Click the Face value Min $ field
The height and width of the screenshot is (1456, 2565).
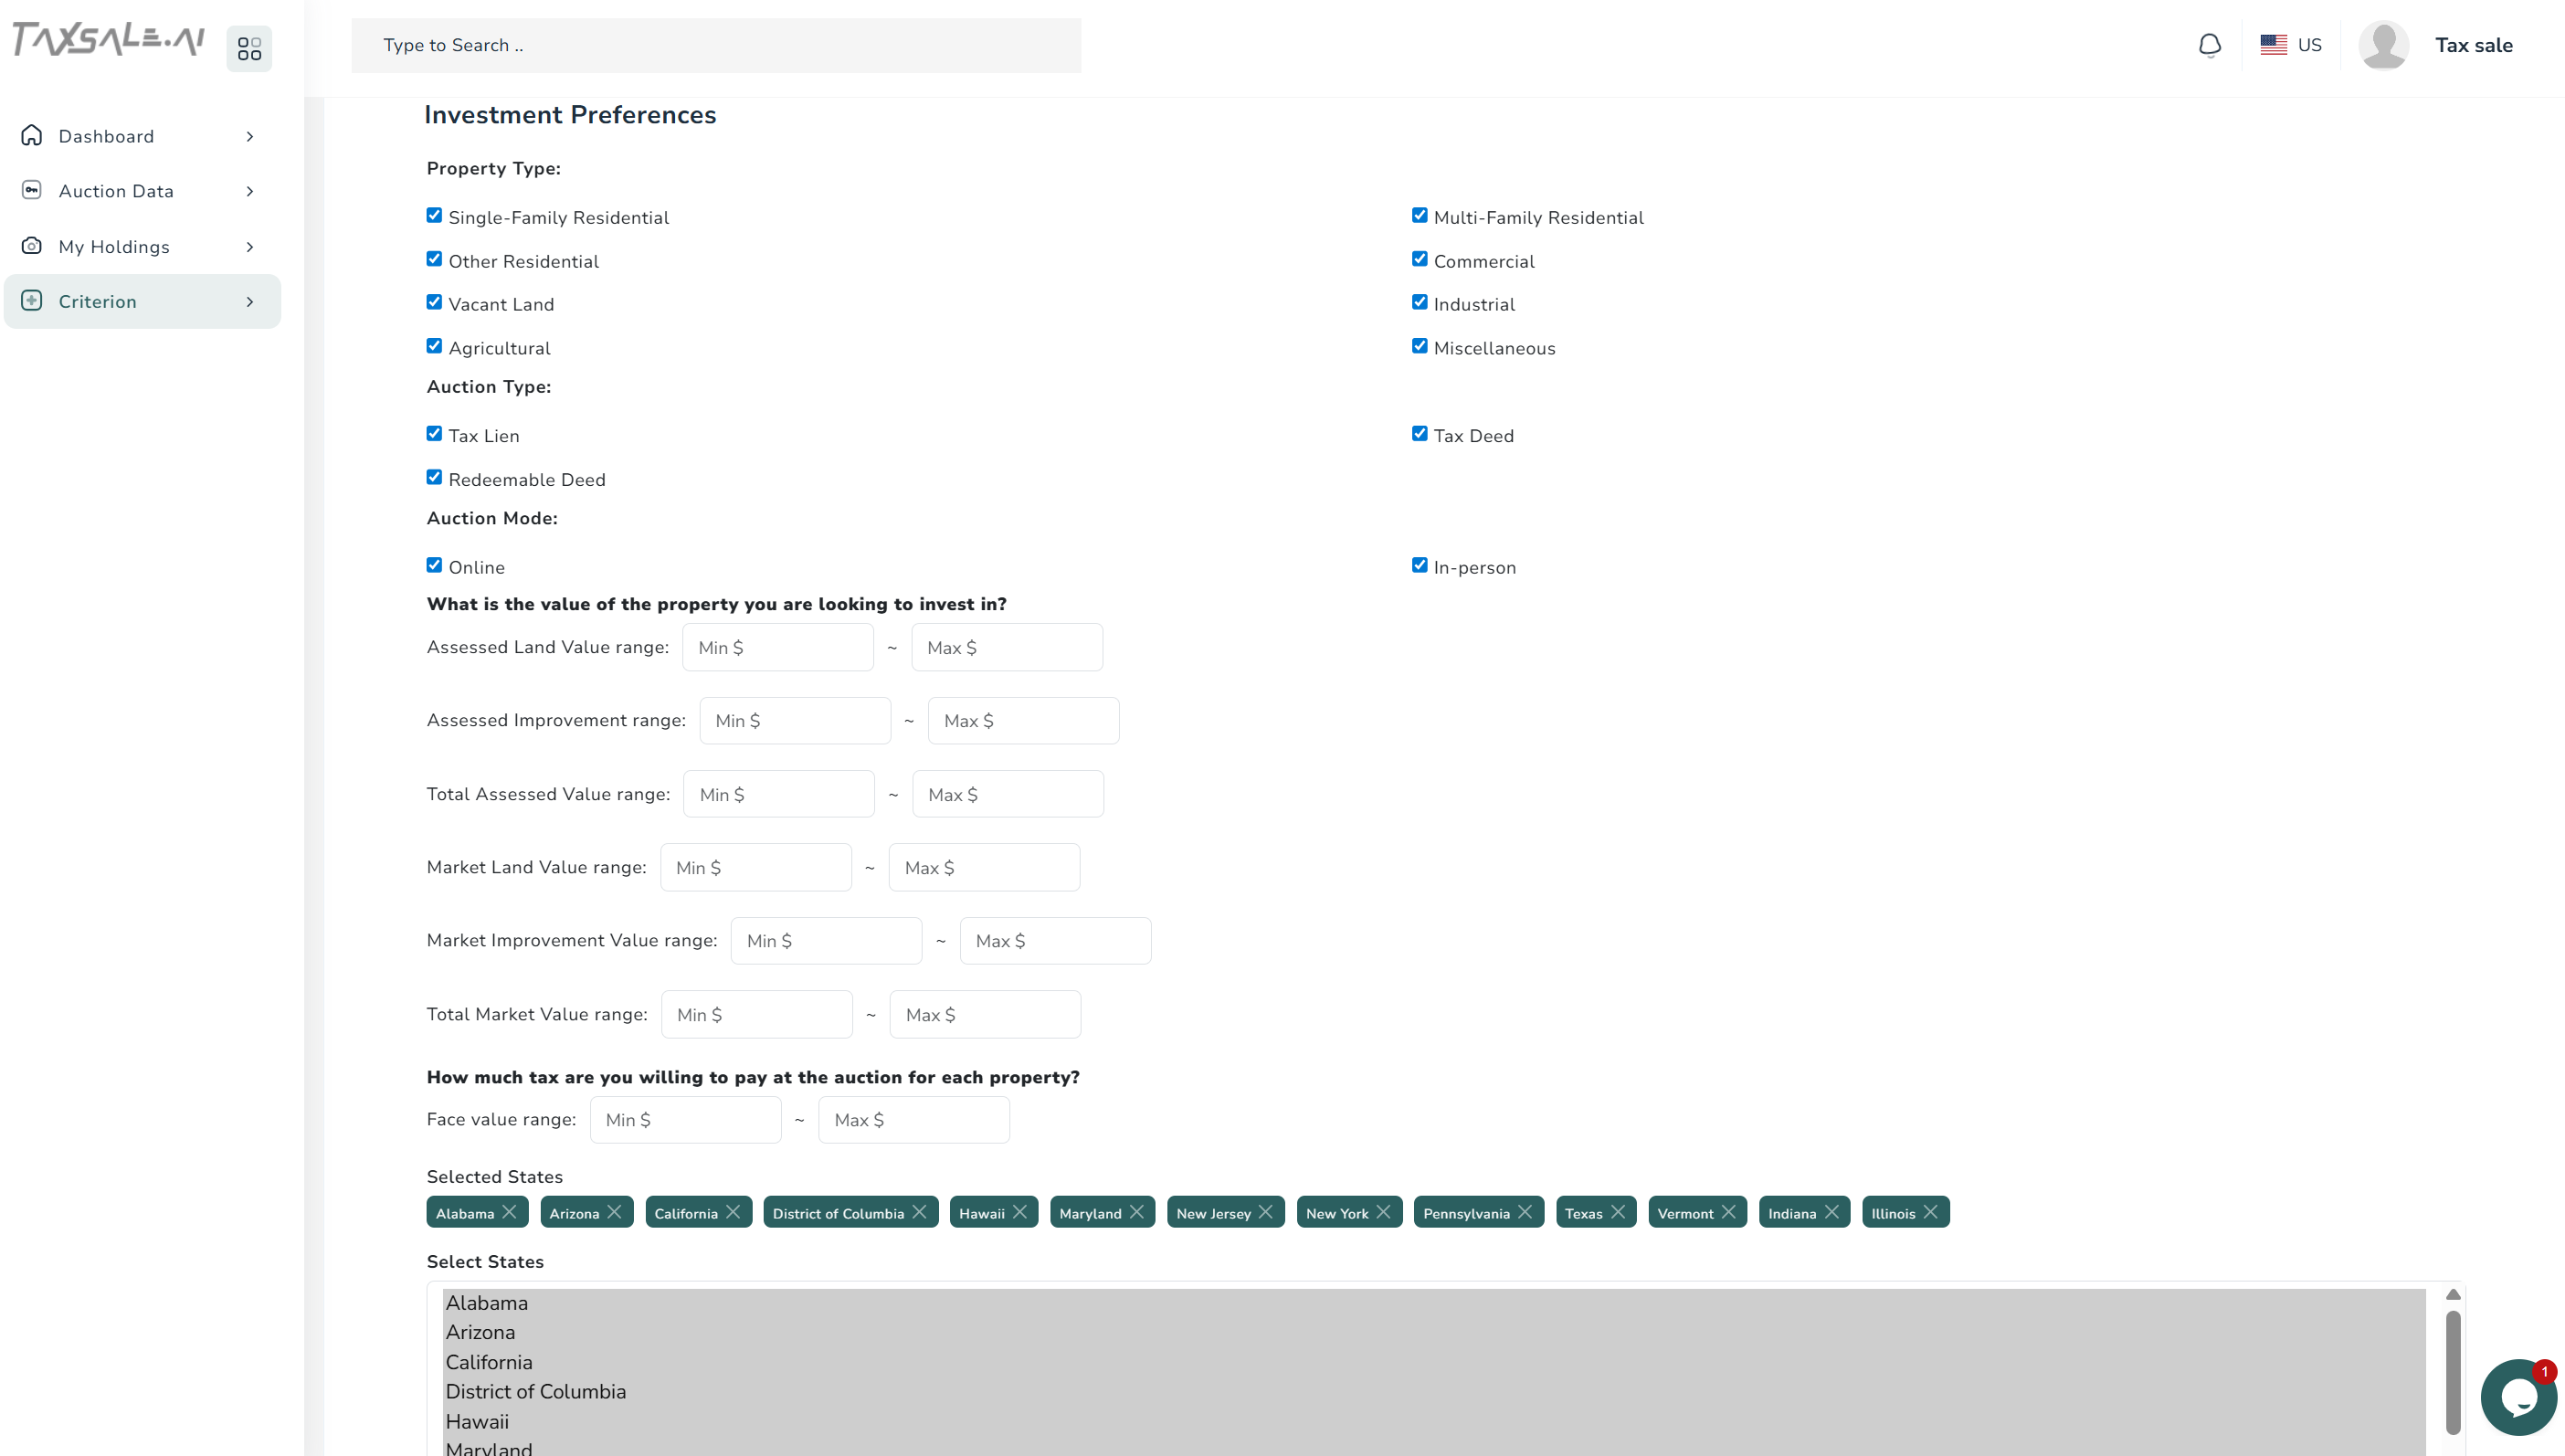point(685,1120)
